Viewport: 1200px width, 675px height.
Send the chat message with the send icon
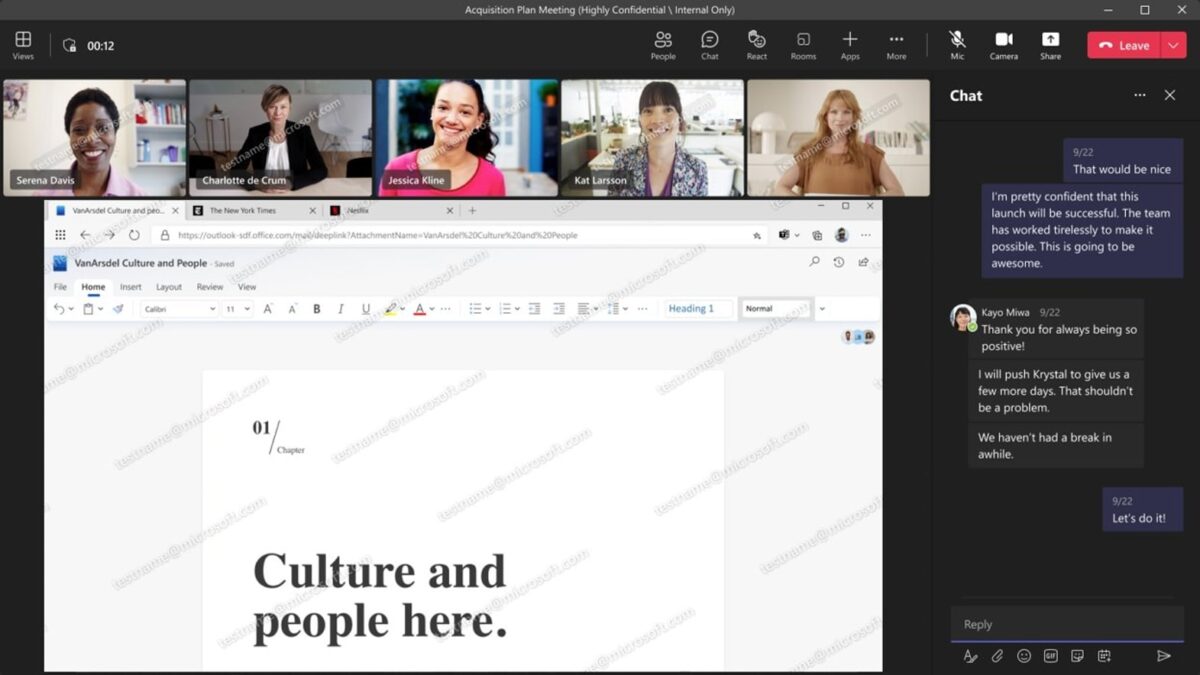point(1162,656)
